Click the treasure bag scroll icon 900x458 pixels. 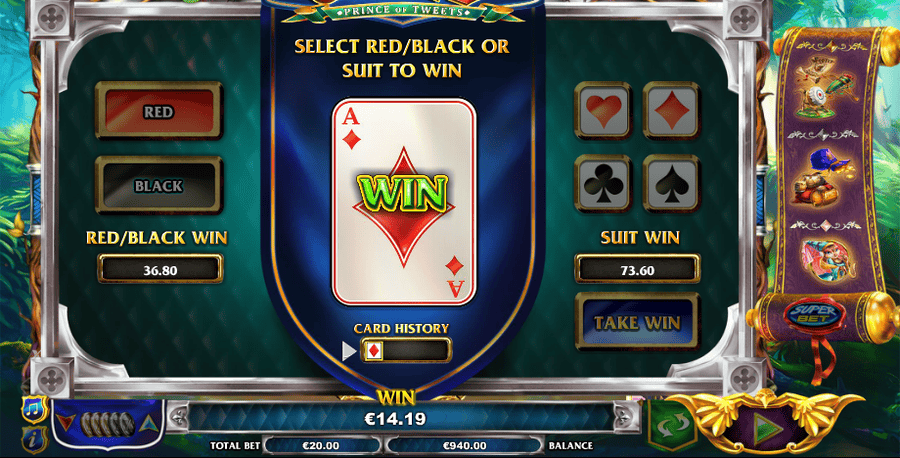point(821,178)
